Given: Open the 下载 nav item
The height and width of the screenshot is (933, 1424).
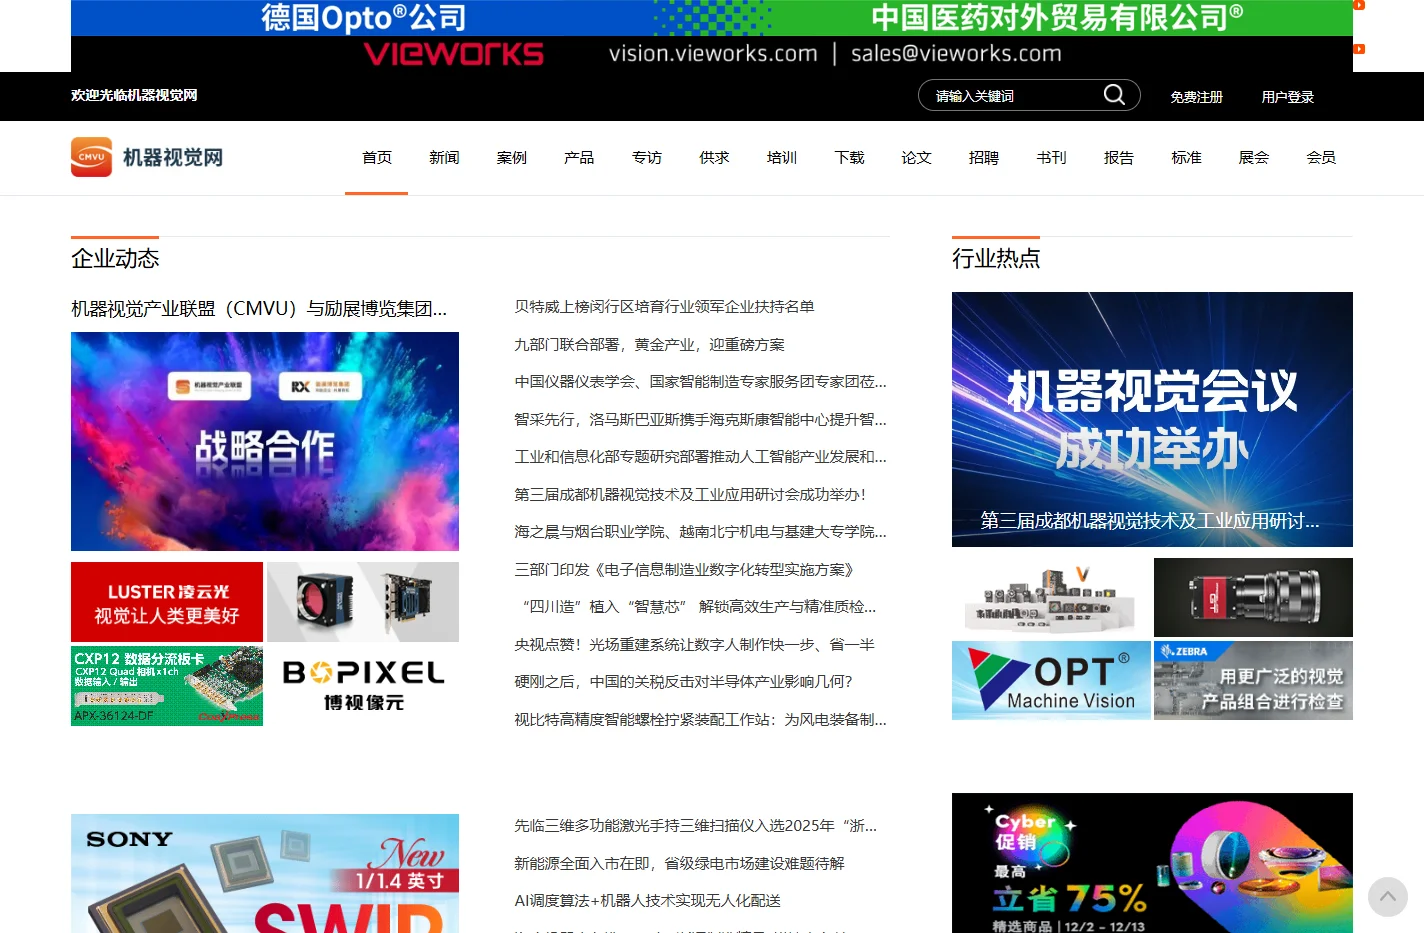Looking at the screenshot, I should 849,158.
